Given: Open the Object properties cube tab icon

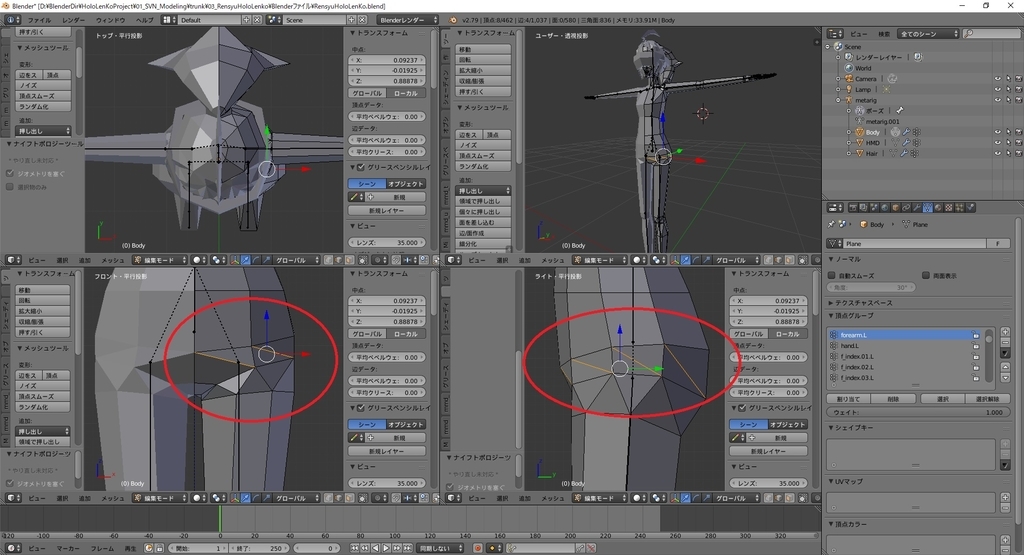Looking at the screenshot, I should [895, 208].
